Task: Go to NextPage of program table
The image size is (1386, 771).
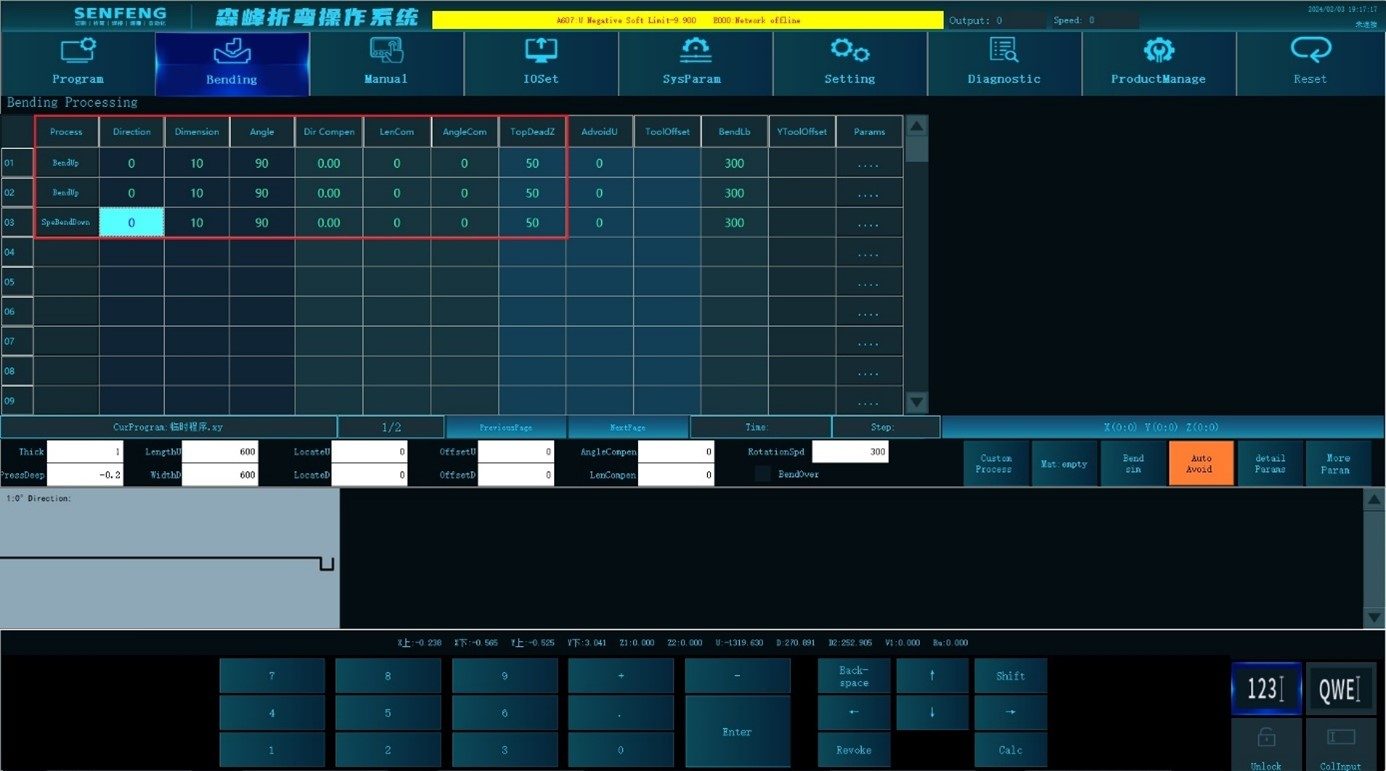Action: (628, 427)
